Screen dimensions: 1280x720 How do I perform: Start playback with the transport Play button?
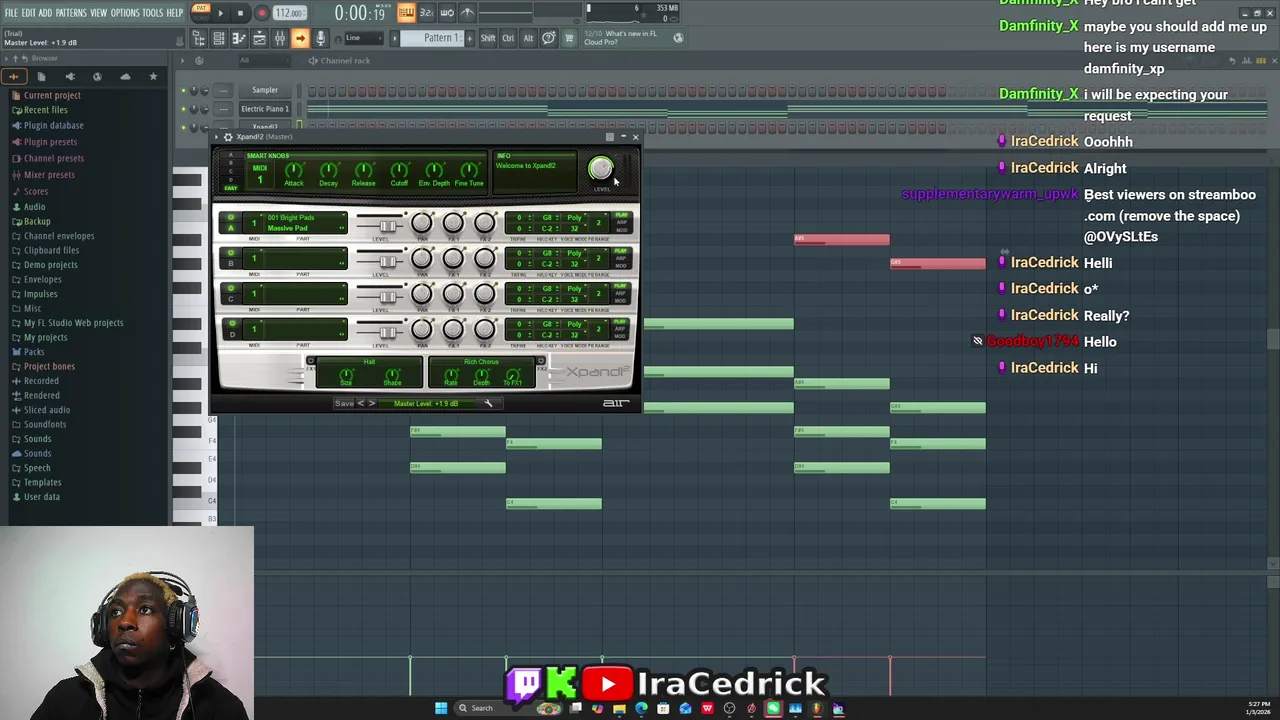pyautogui.click(x=221, y=13)
